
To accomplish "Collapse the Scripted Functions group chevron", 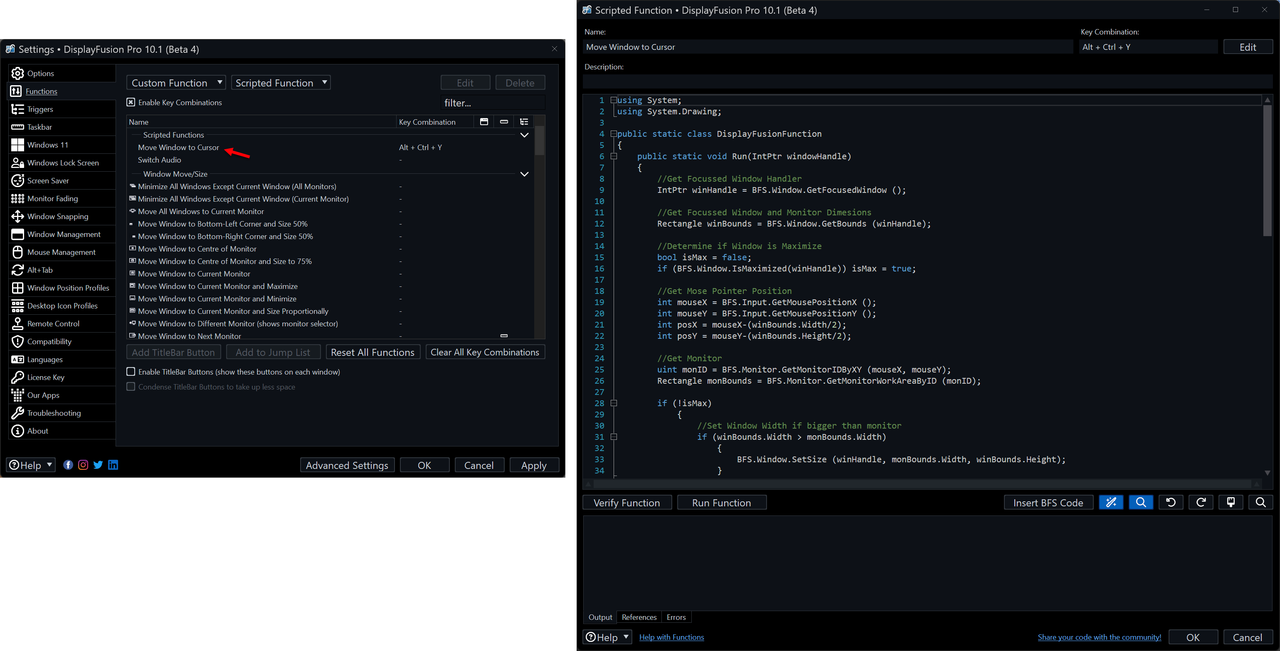I will click(x=524, y=135).
